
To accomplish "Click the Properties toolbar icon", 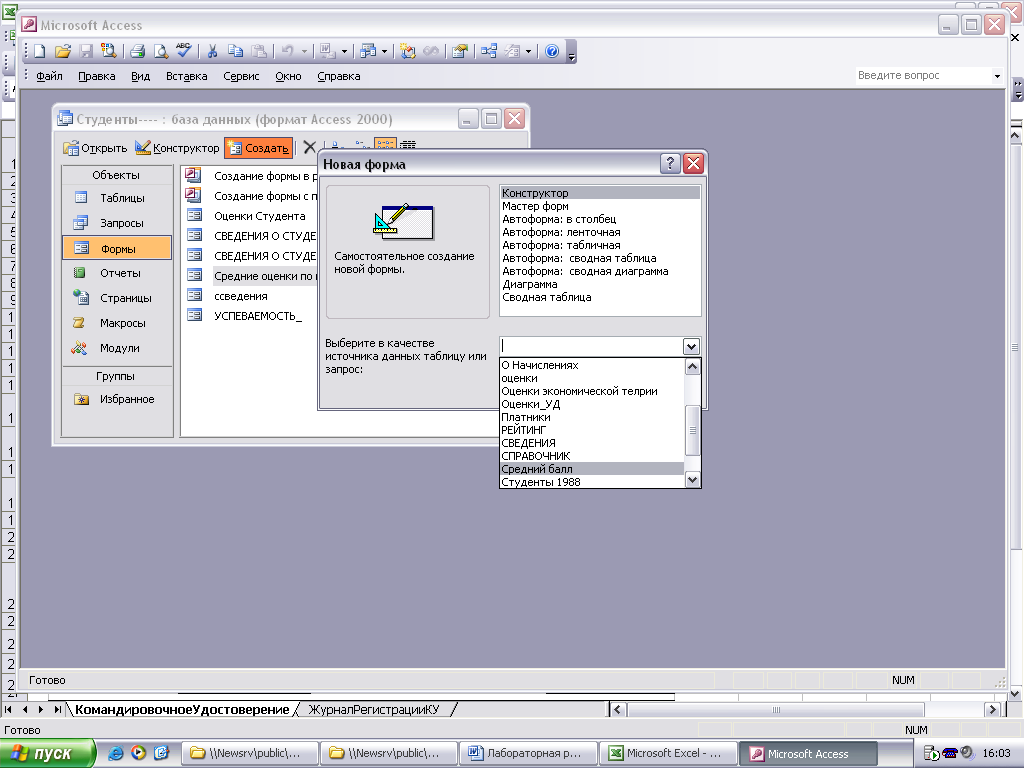I will point(460,51).
